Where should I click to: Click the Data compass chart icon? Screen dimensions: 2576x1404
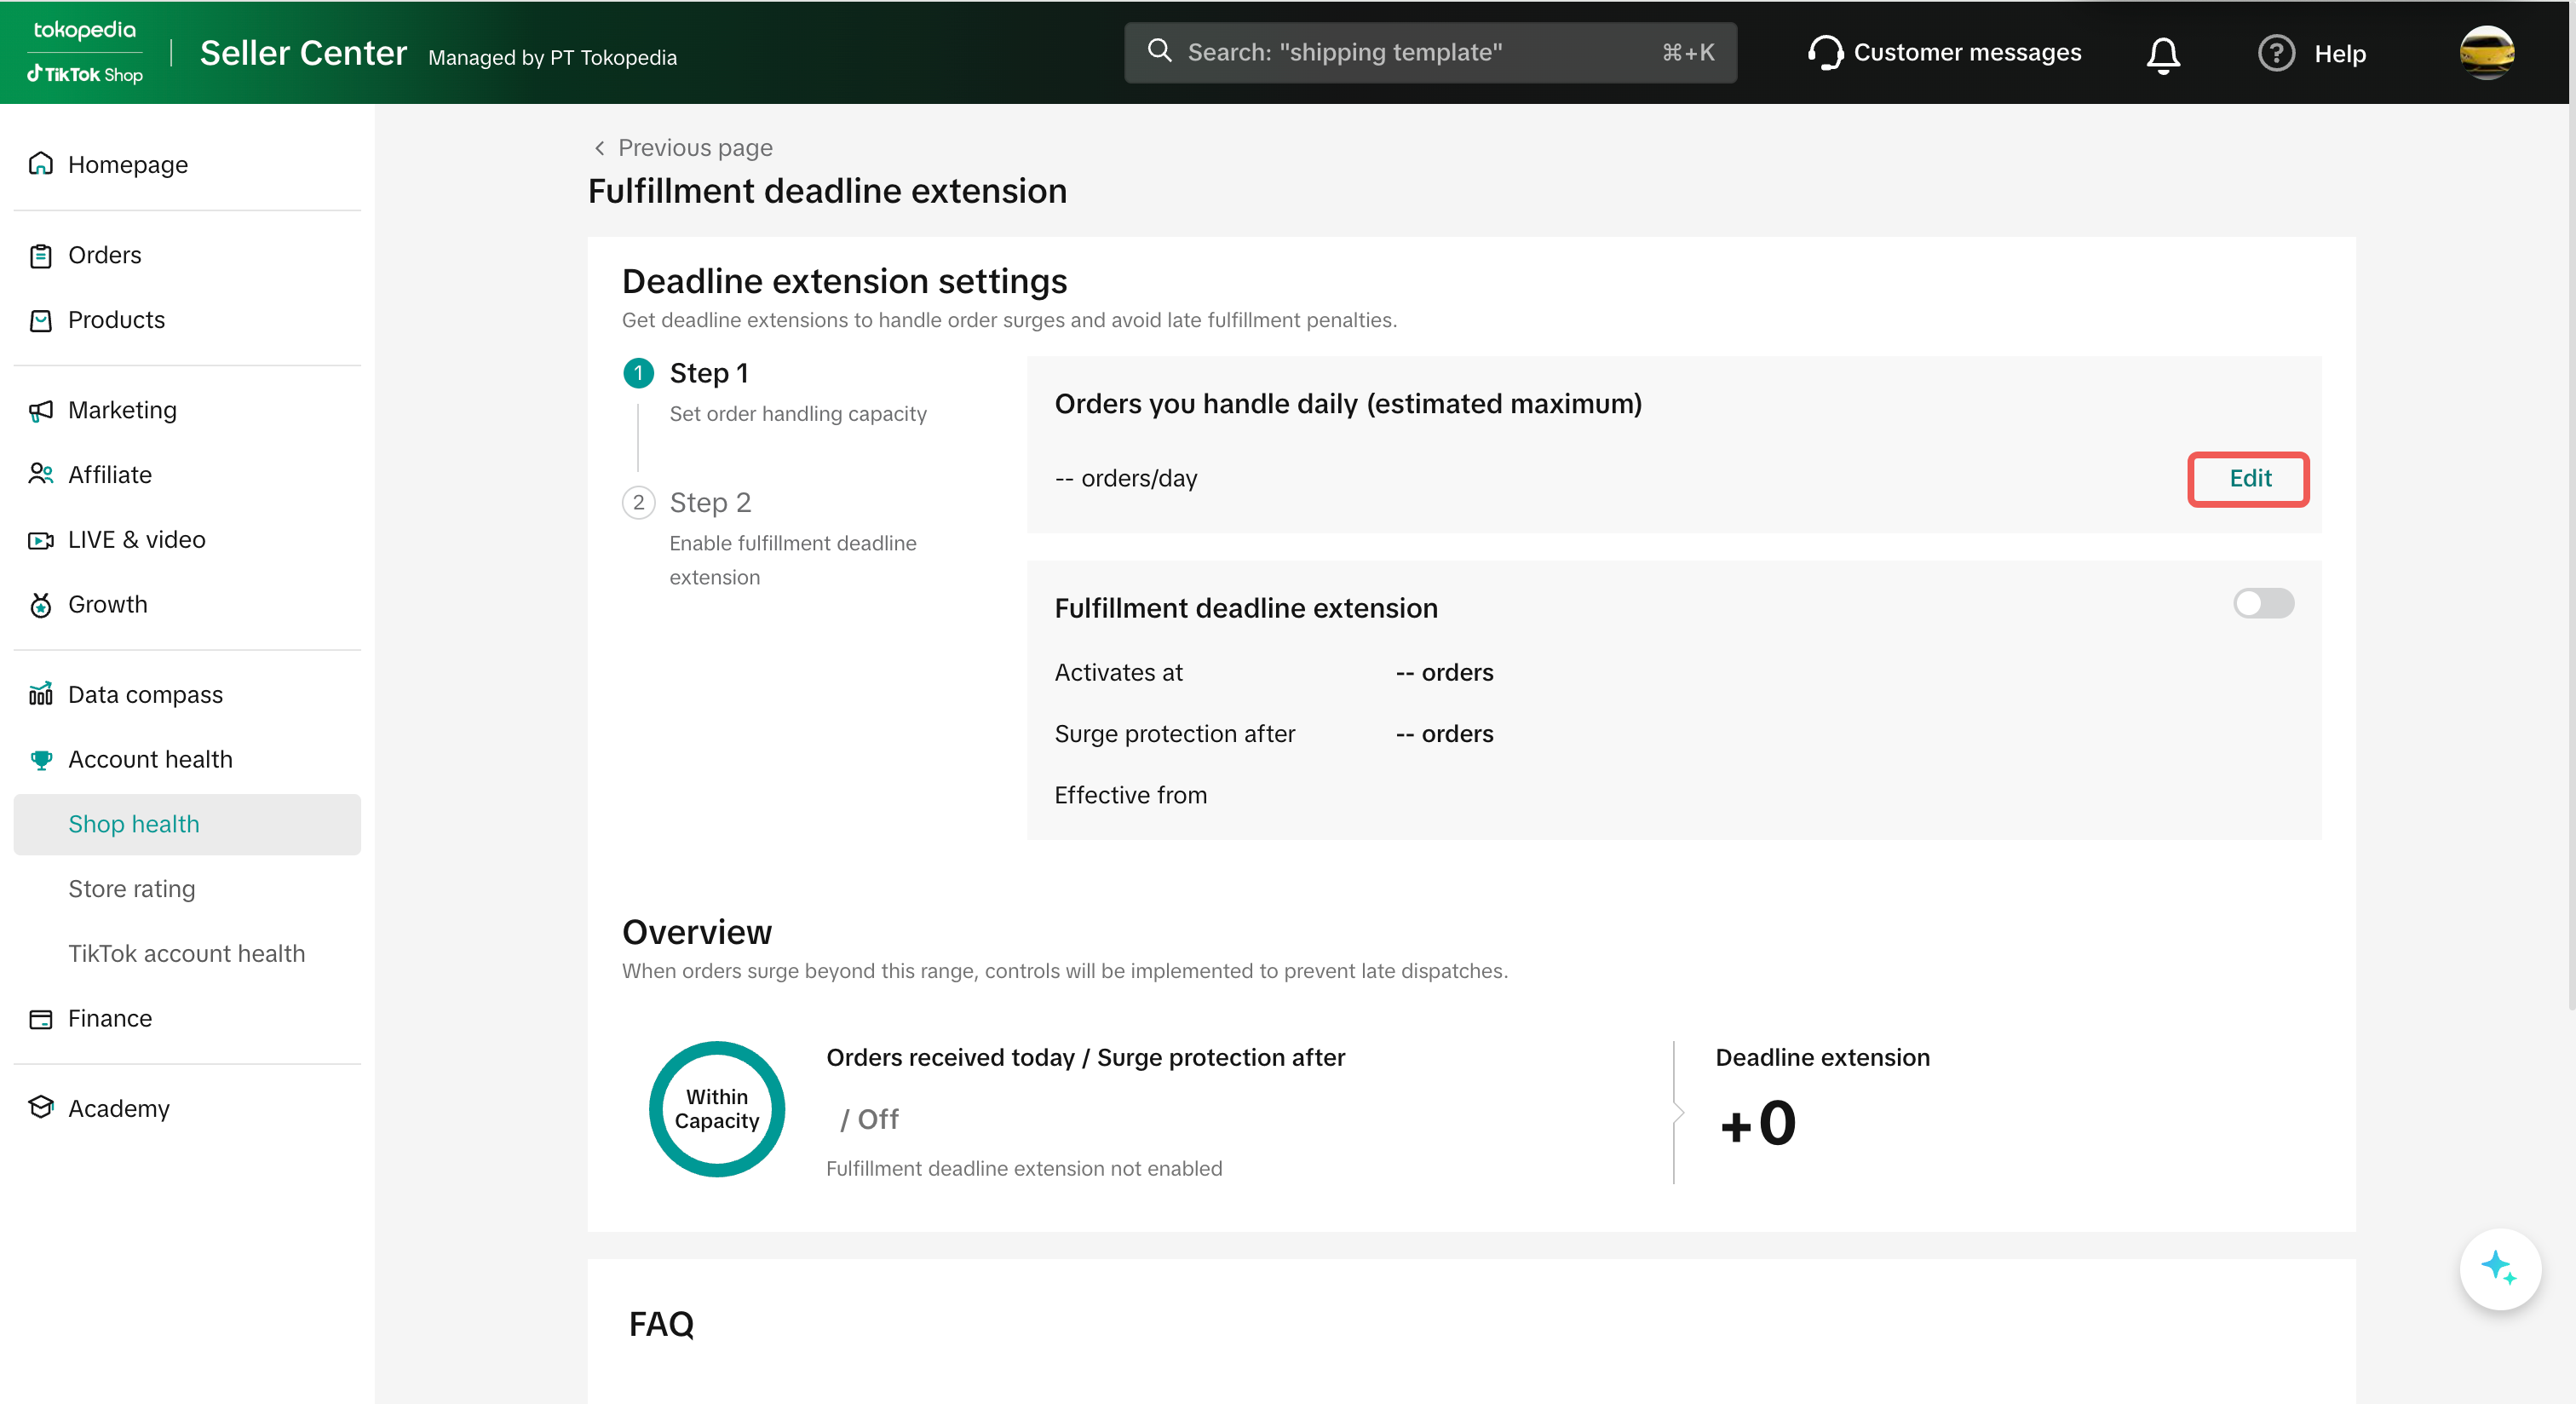41,695
